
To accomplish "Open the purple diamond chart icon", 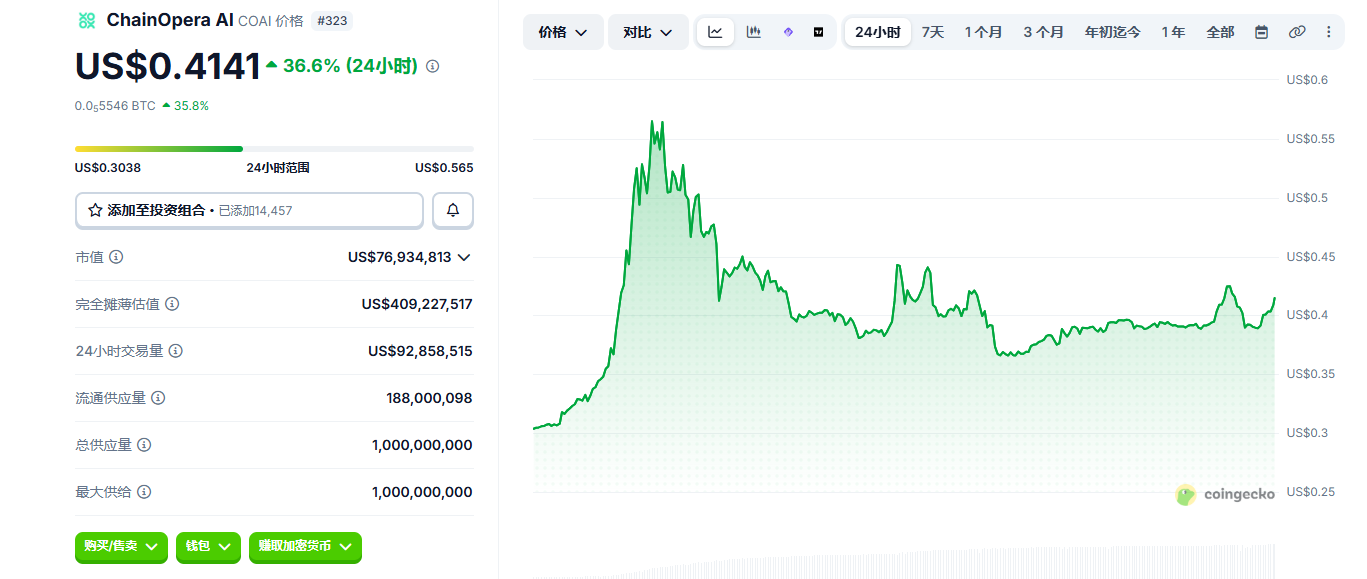I will coord(788,32).
